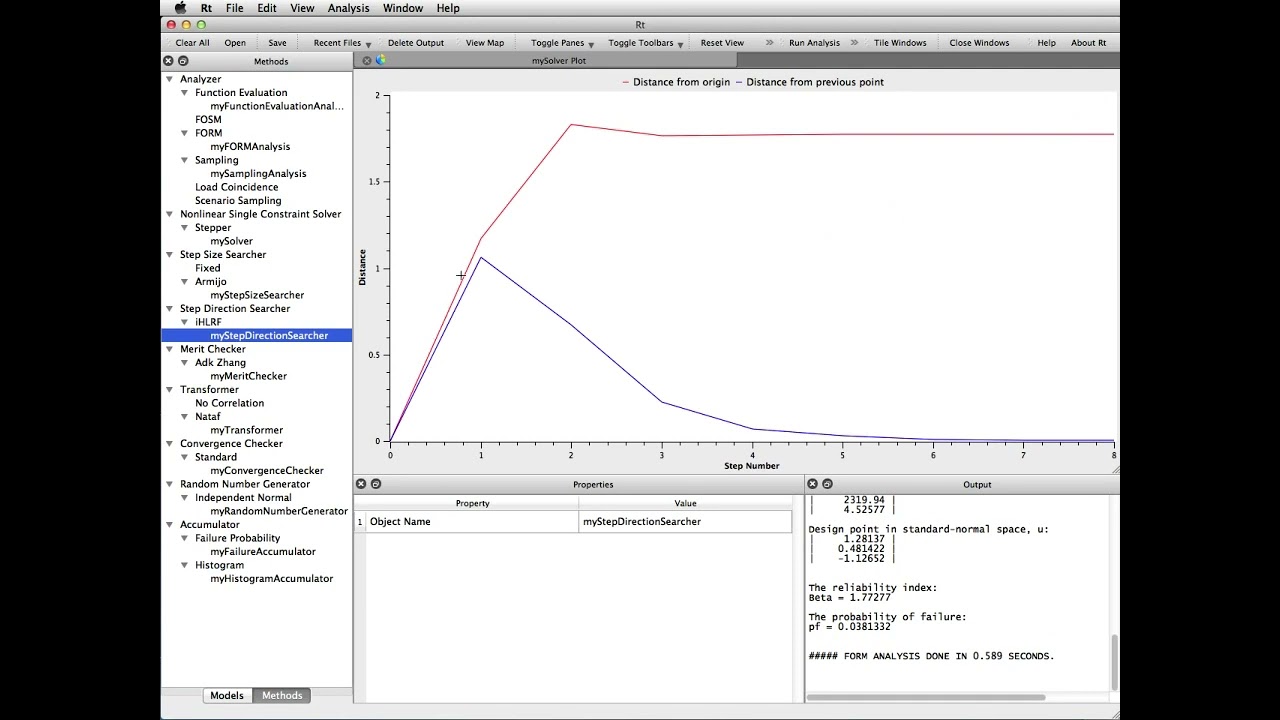Open the View menu

click(302, 8)
